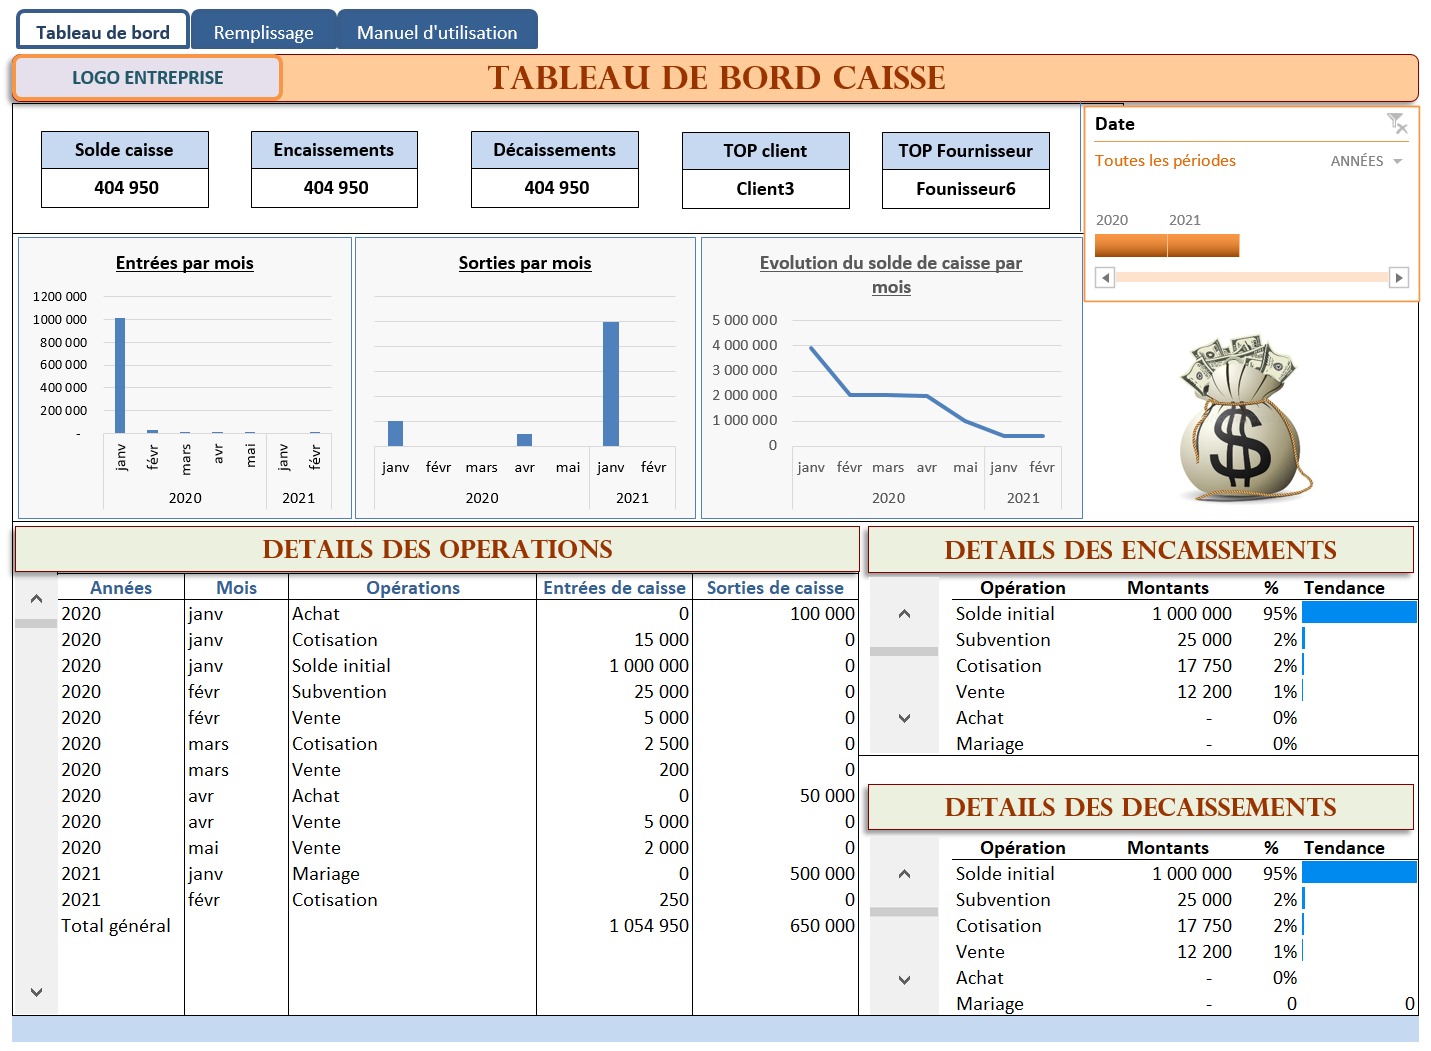The image size is (1431, 1051).
Task: Switch to the Remplissage tab
Action: 263,32
